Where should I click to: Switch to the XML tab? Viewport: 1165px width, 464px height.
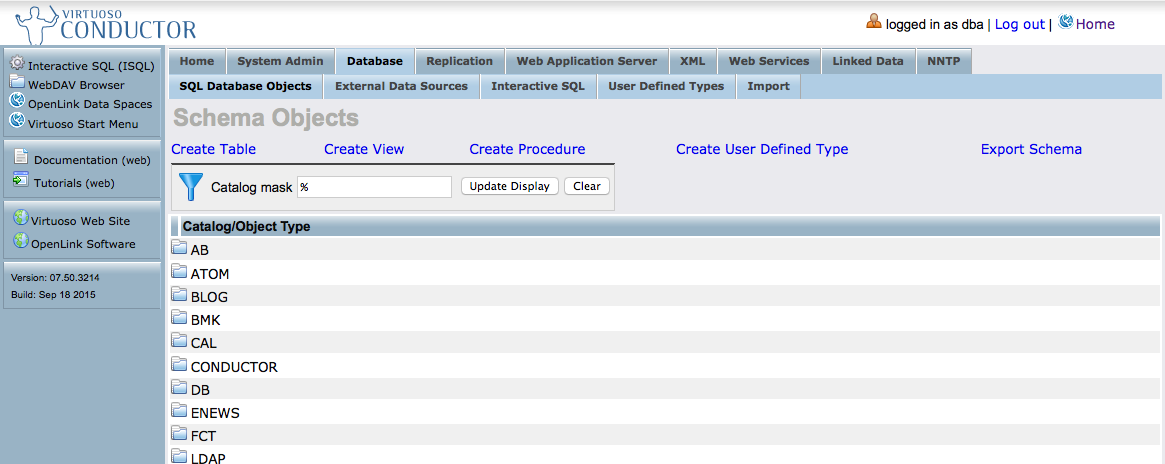[x=692, y=61]
